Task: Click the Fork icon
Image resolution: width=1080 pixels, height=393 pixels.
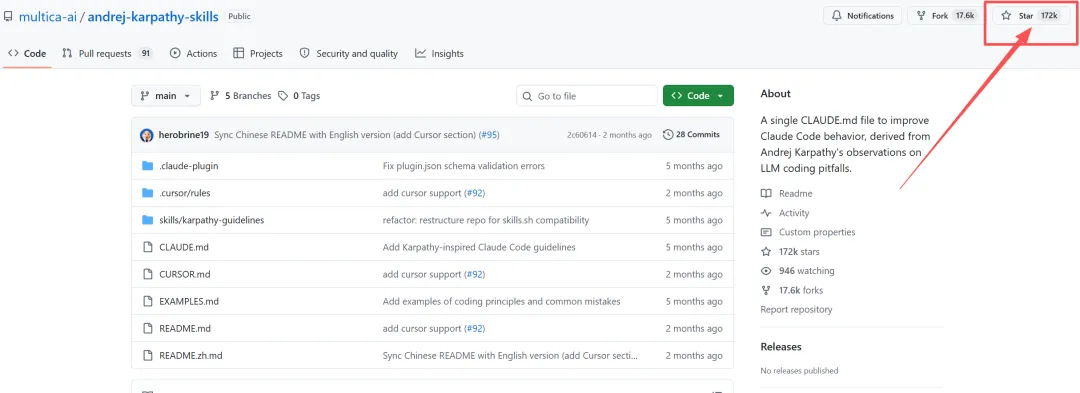Action: [x=921, y=16]
